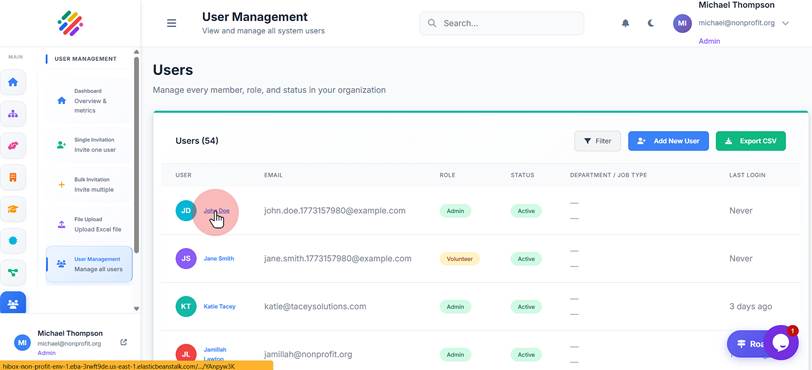Click the purple org-chart sidebar icon
Screen dimensions: 812x370
pos(13,114)
